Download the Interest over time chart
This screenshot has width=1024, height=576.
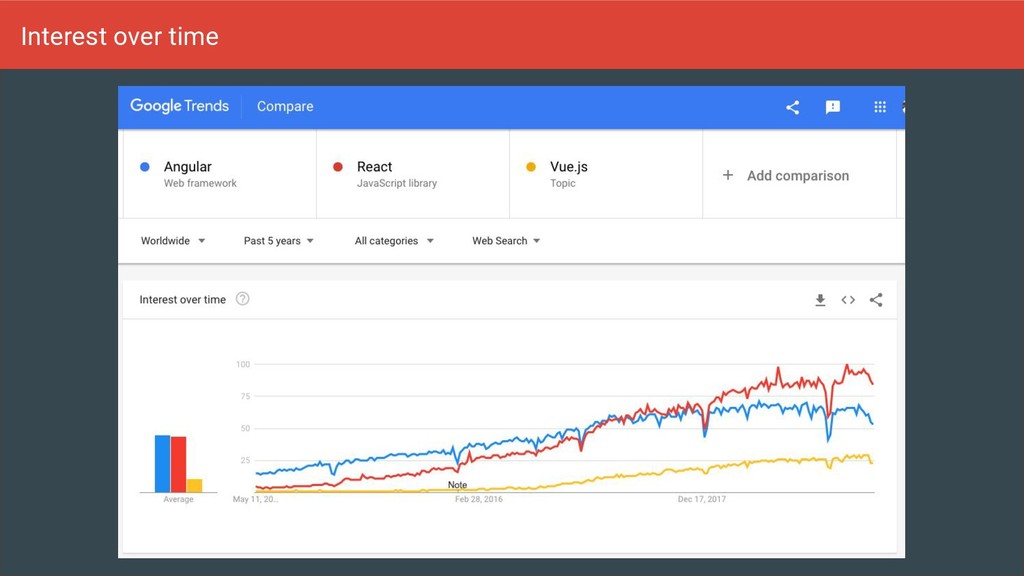[820, 300]
